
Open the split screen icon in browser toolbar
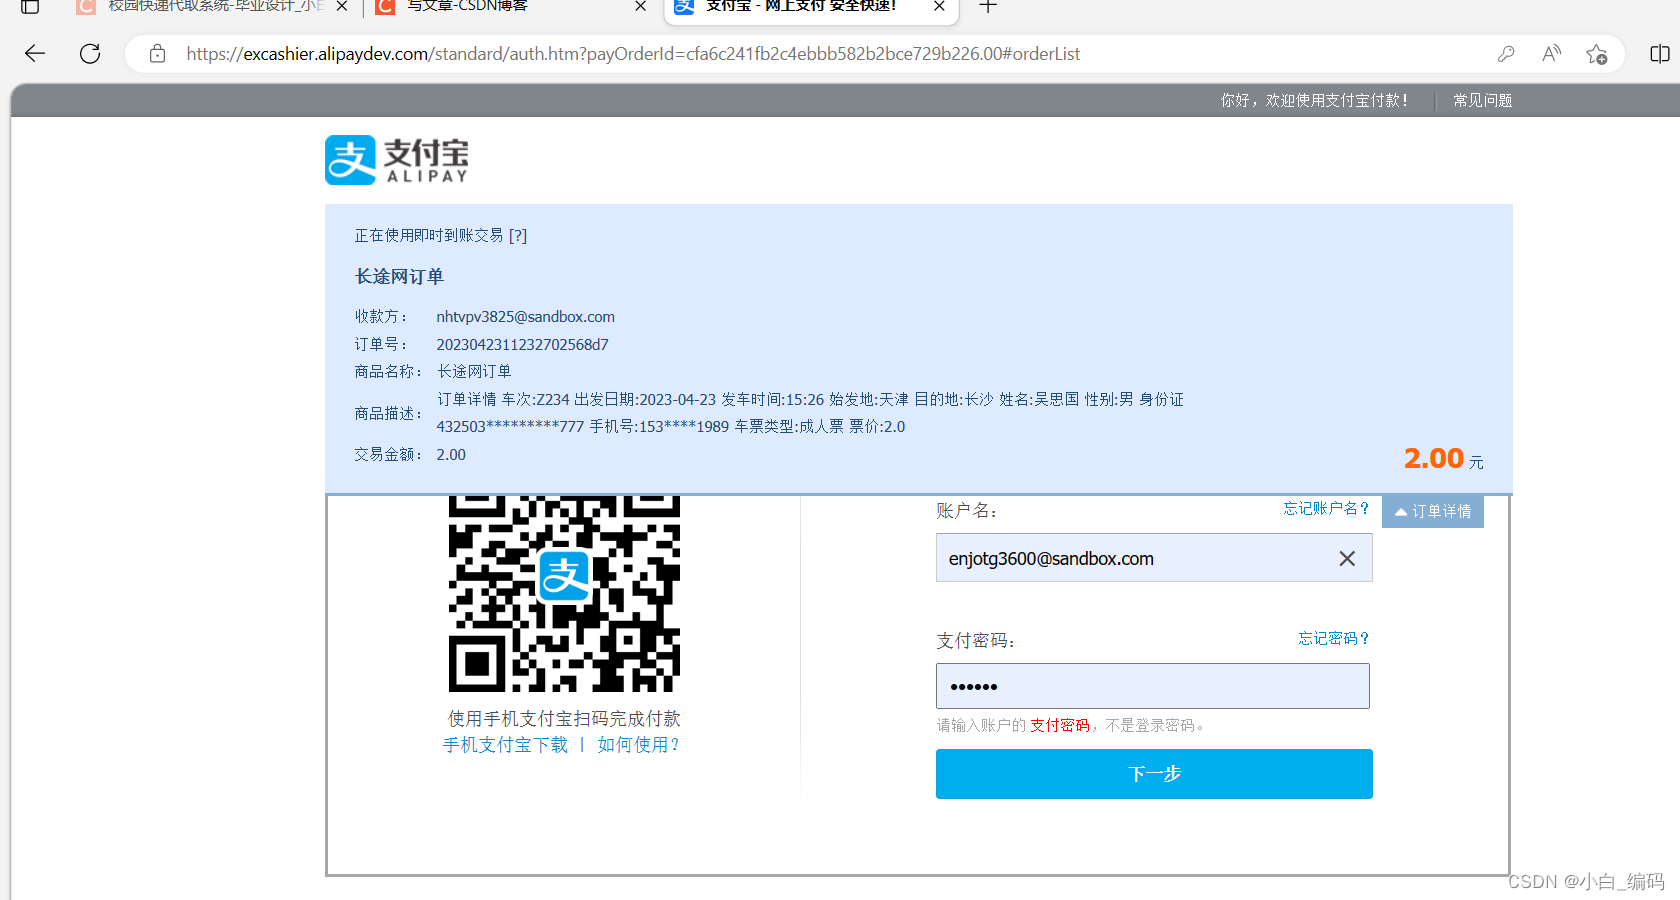(x=1660, y=54)
